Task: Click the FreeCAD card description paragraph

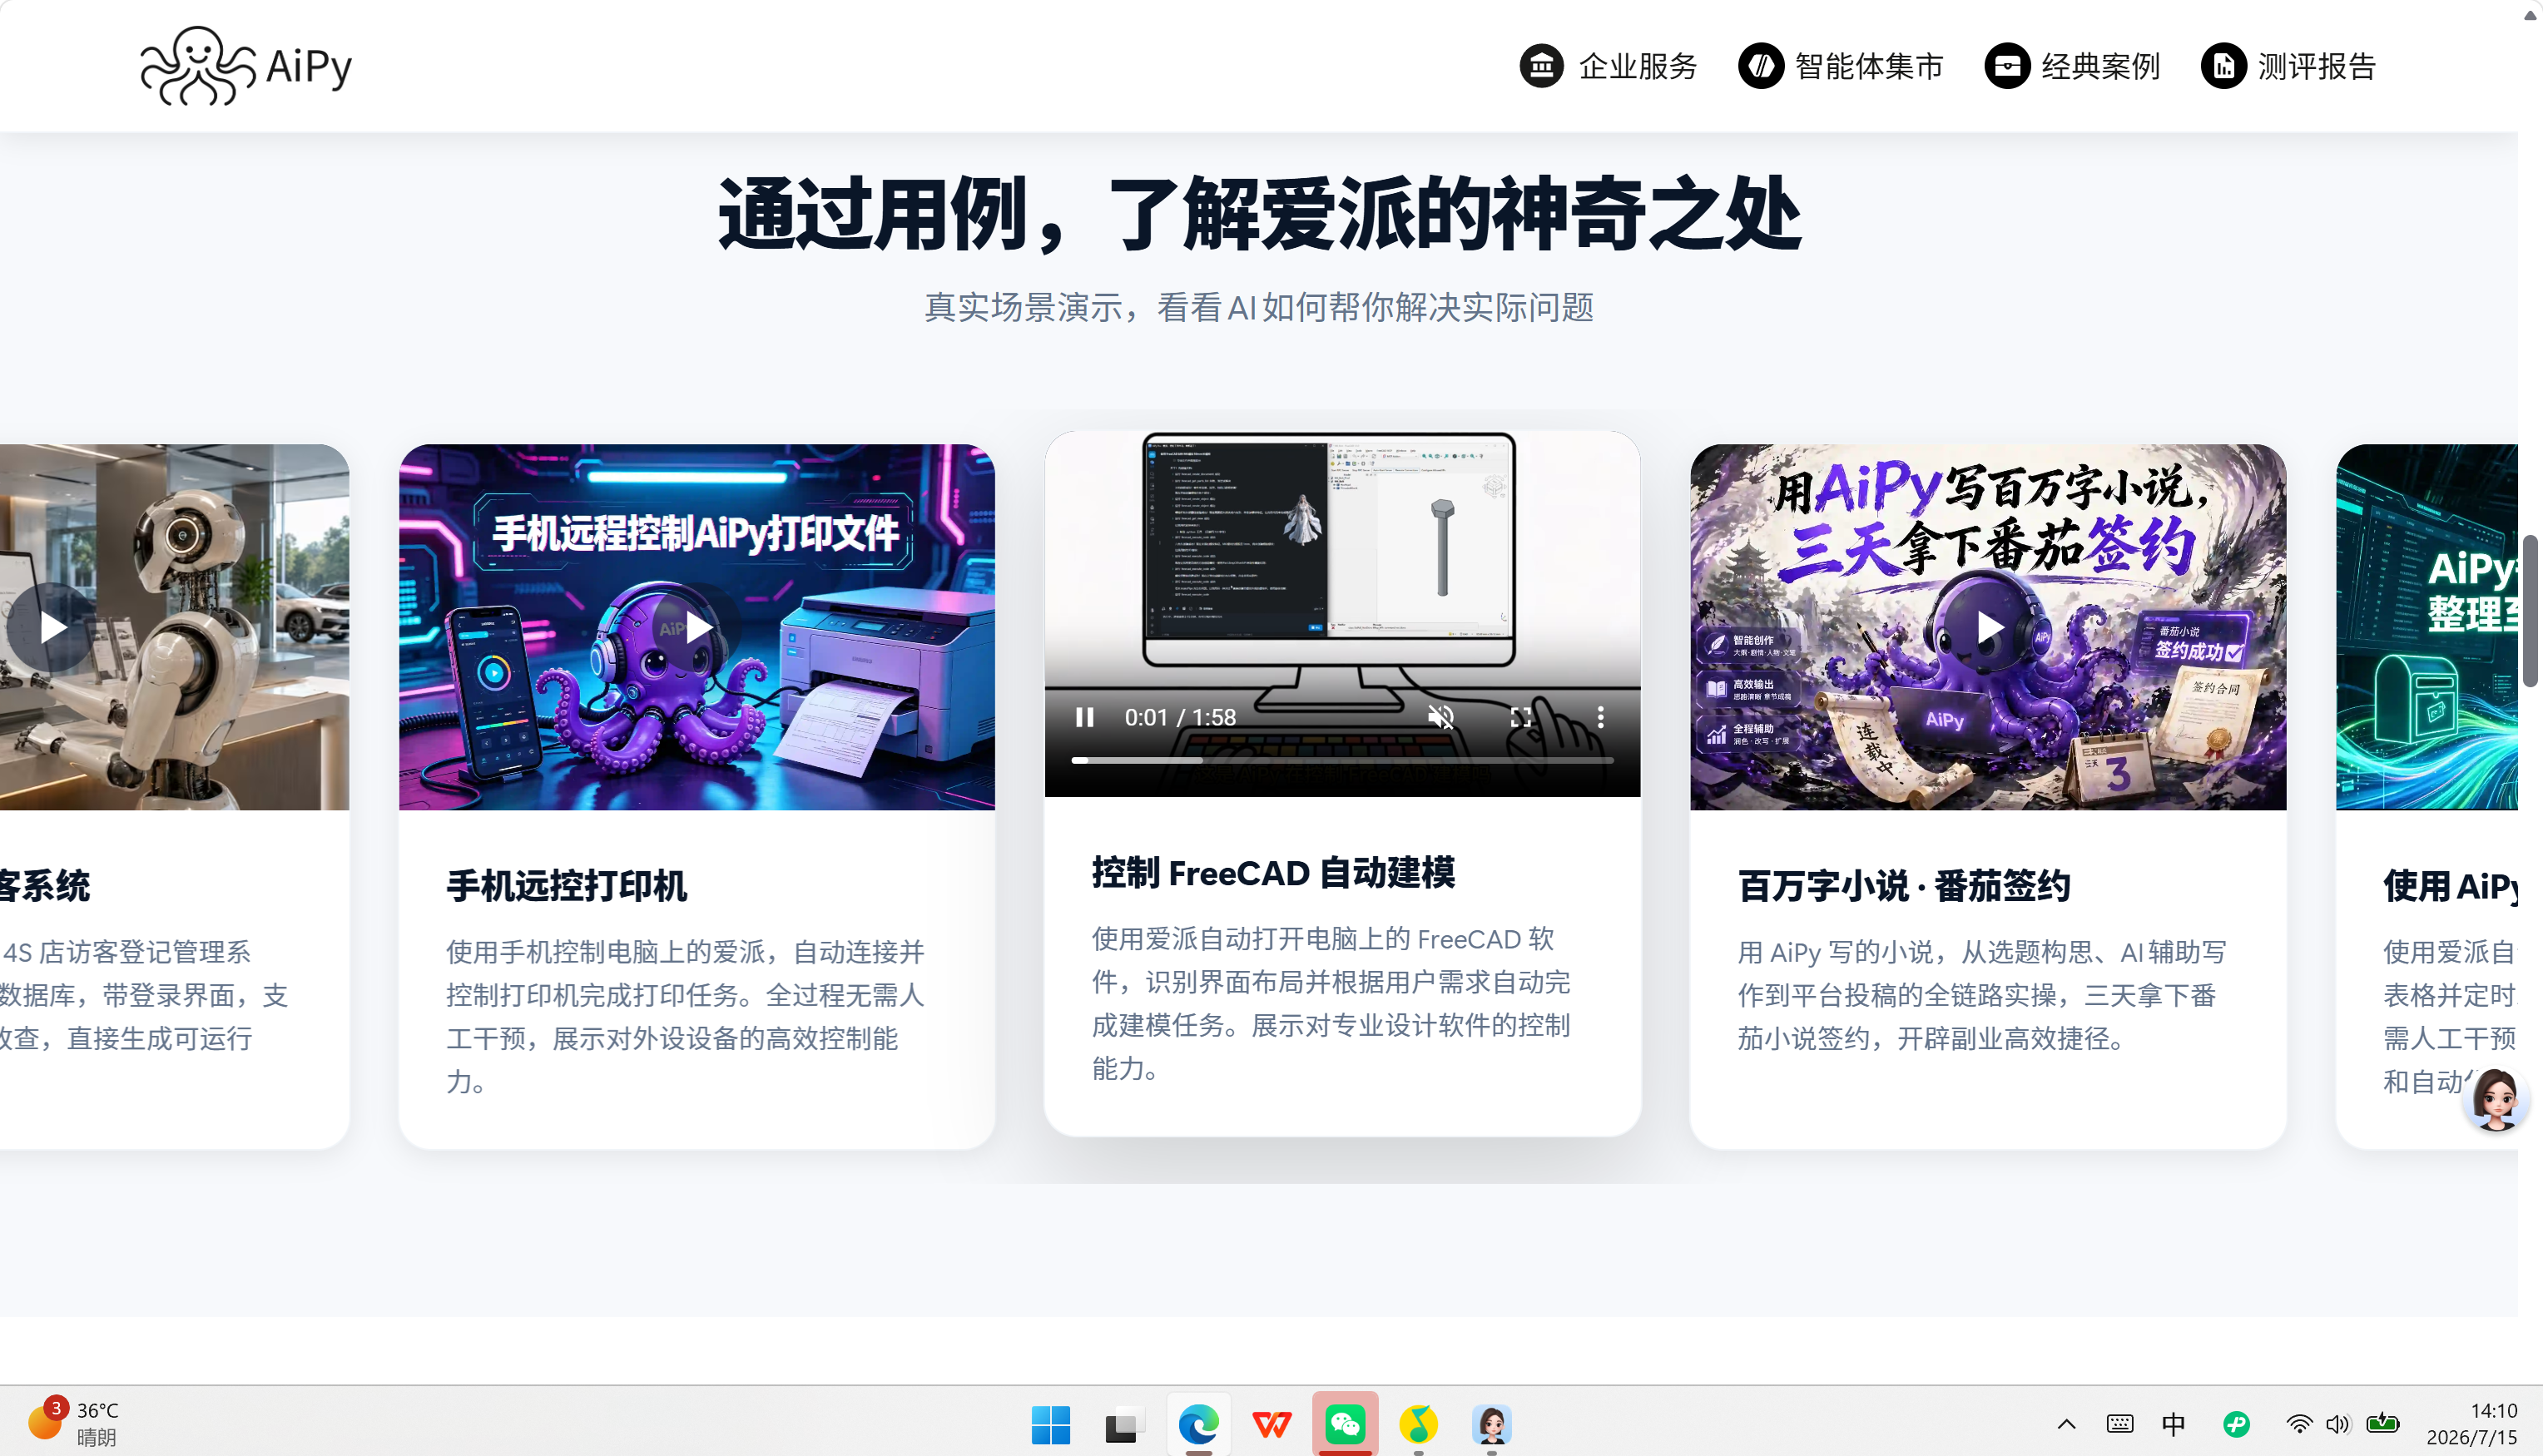Action: pos(1331,1003)
